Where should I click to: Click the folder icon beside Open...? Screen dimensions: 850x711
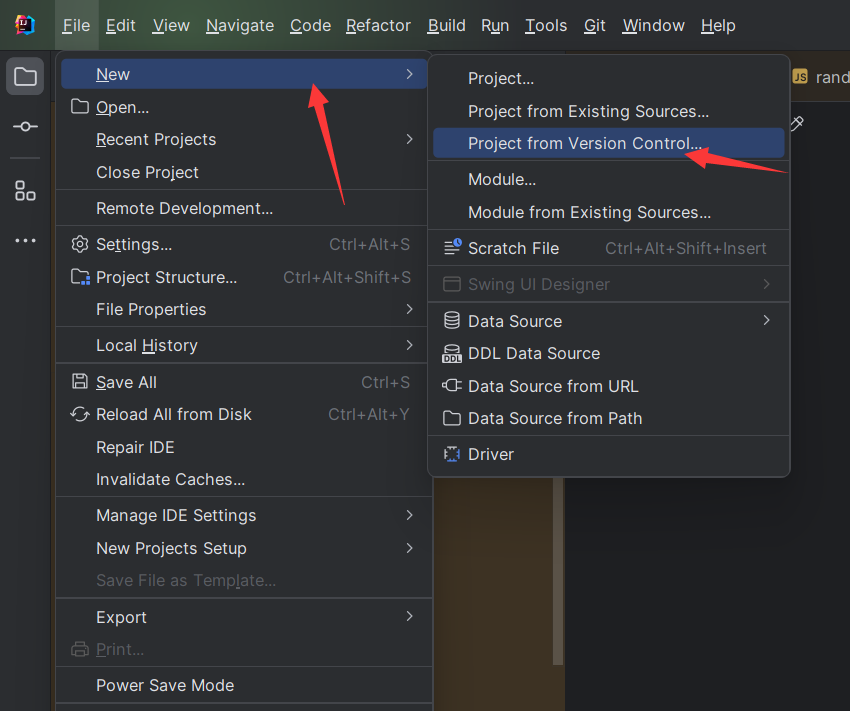pyautogui.click(x=80, y=107)
